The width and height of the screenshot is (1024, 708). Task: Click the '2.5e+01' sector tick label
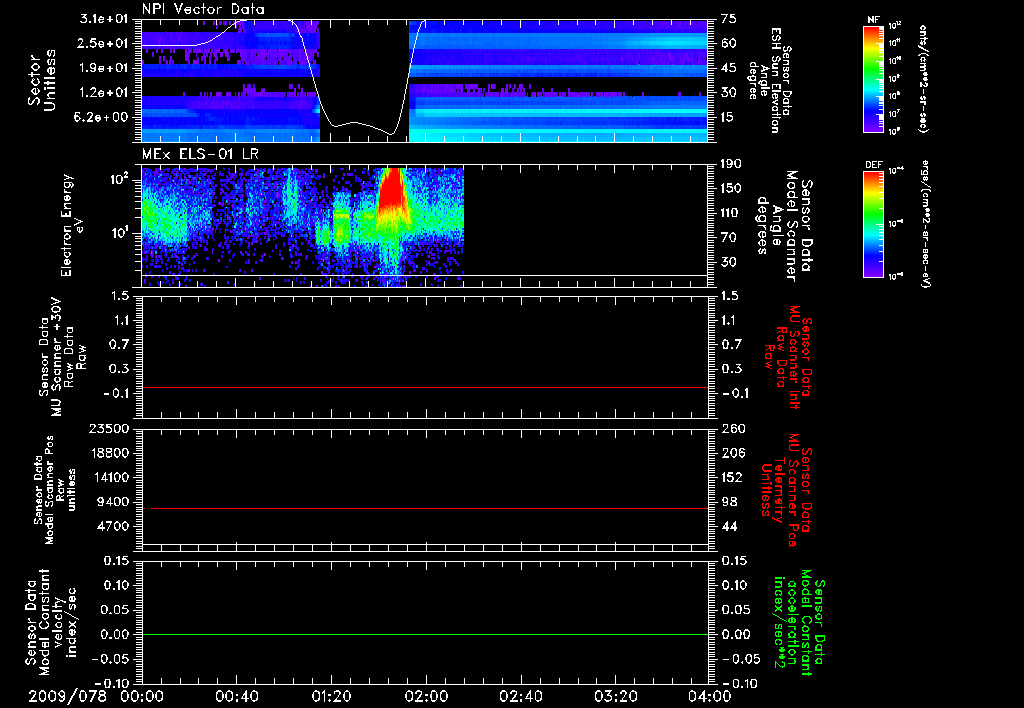tap(105, 43)
